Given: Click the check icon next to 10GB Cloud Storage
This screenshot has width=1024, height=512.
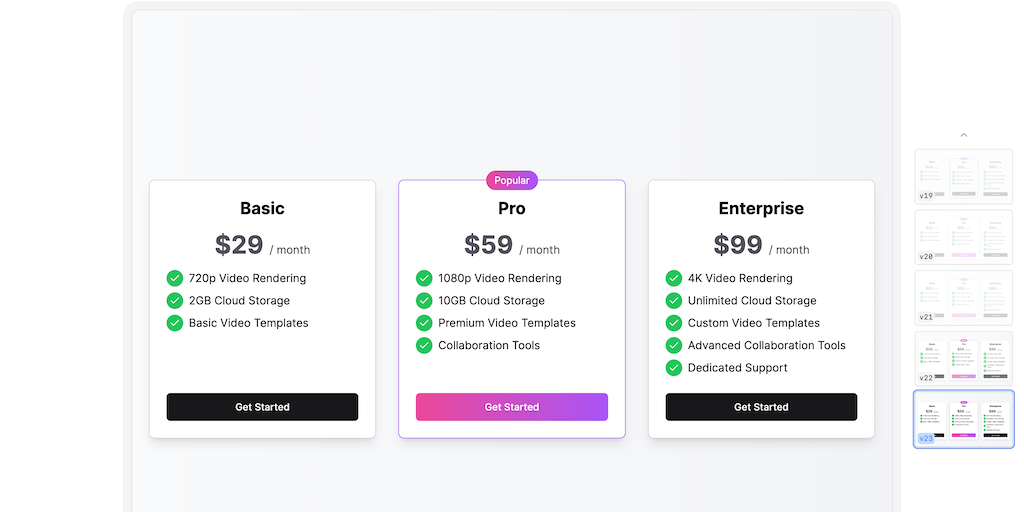Looking at the screenshot, I should click(x=424, y=301).
